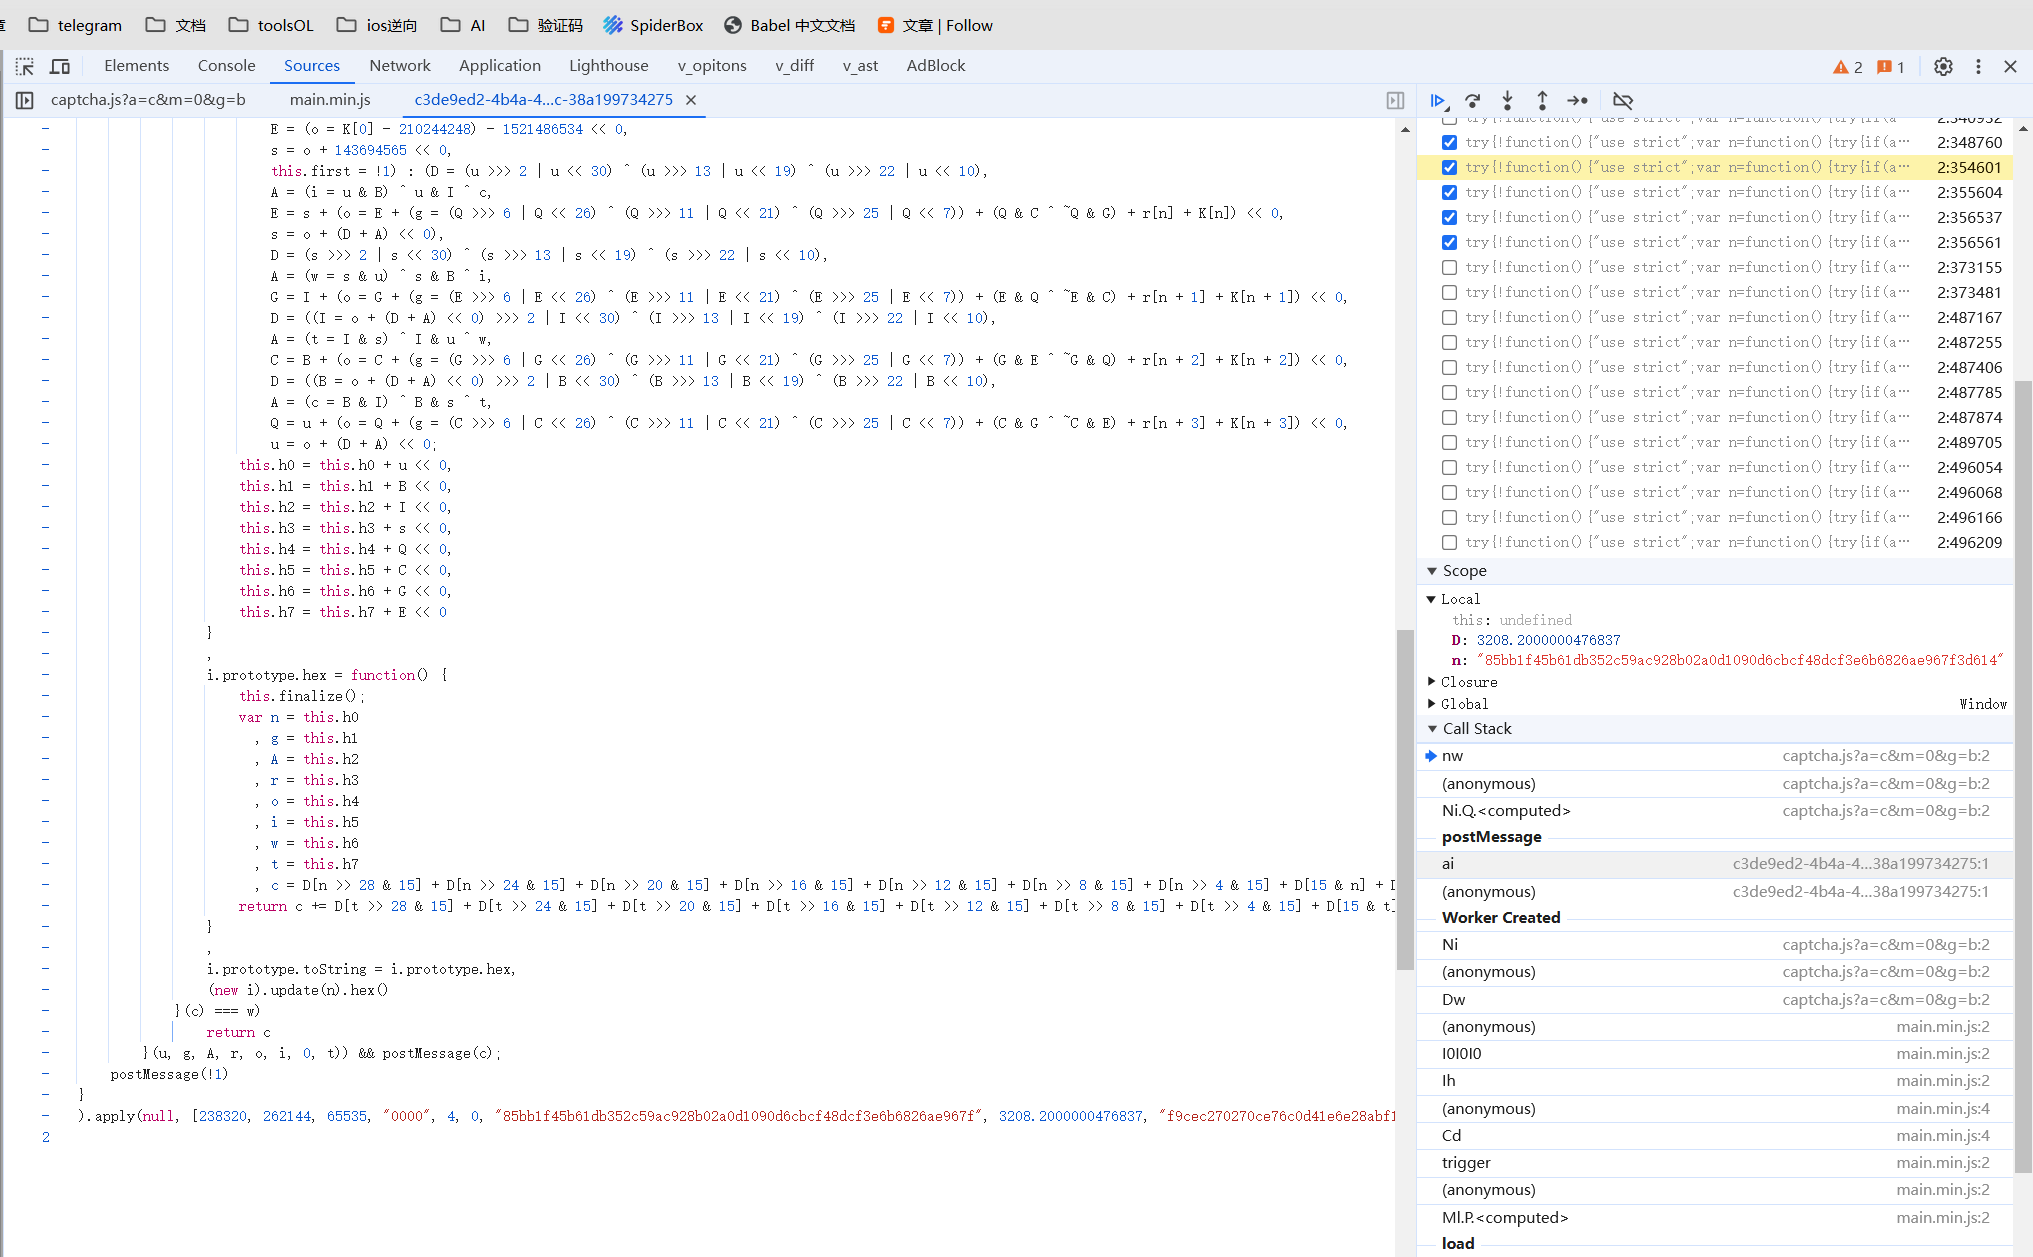Show the navigator sidebar icon
Screen dimensions: 2033x1257
[x=25, y=100]
